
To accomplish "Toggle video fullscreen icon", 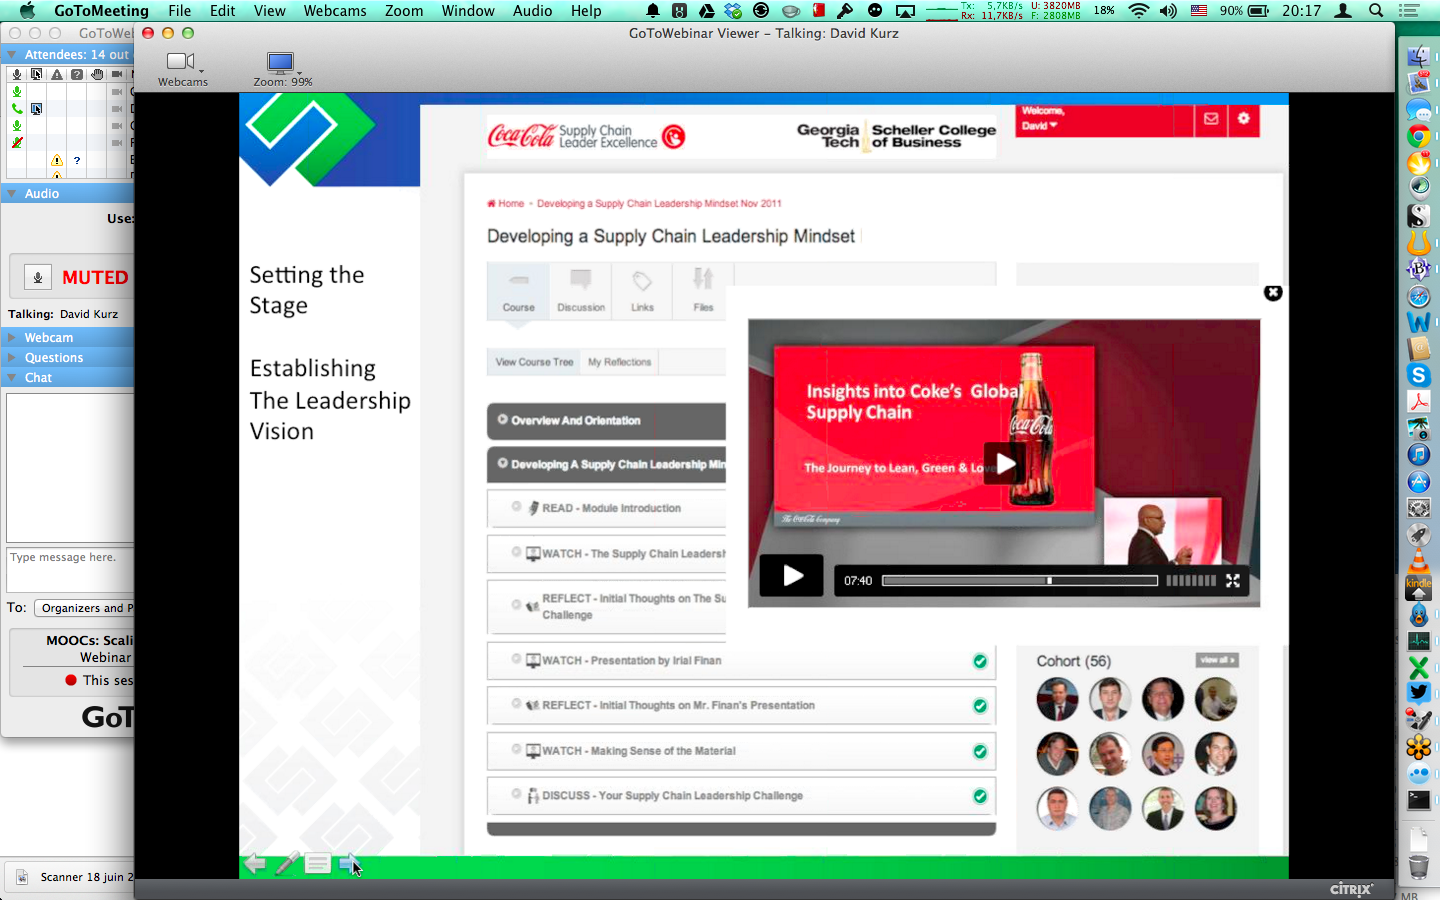I will (1233, 580).
